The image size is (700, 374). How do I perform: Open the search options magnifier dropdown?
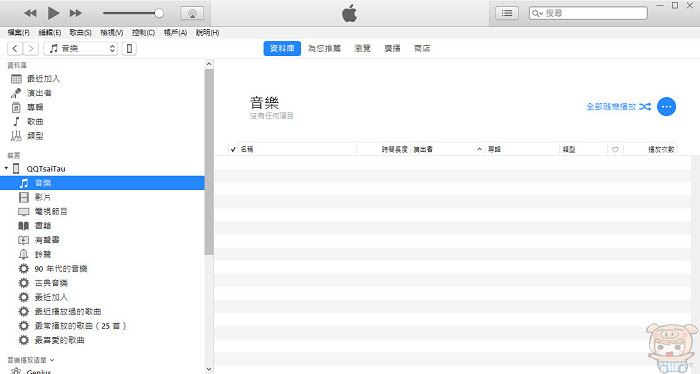click(537, 13)
